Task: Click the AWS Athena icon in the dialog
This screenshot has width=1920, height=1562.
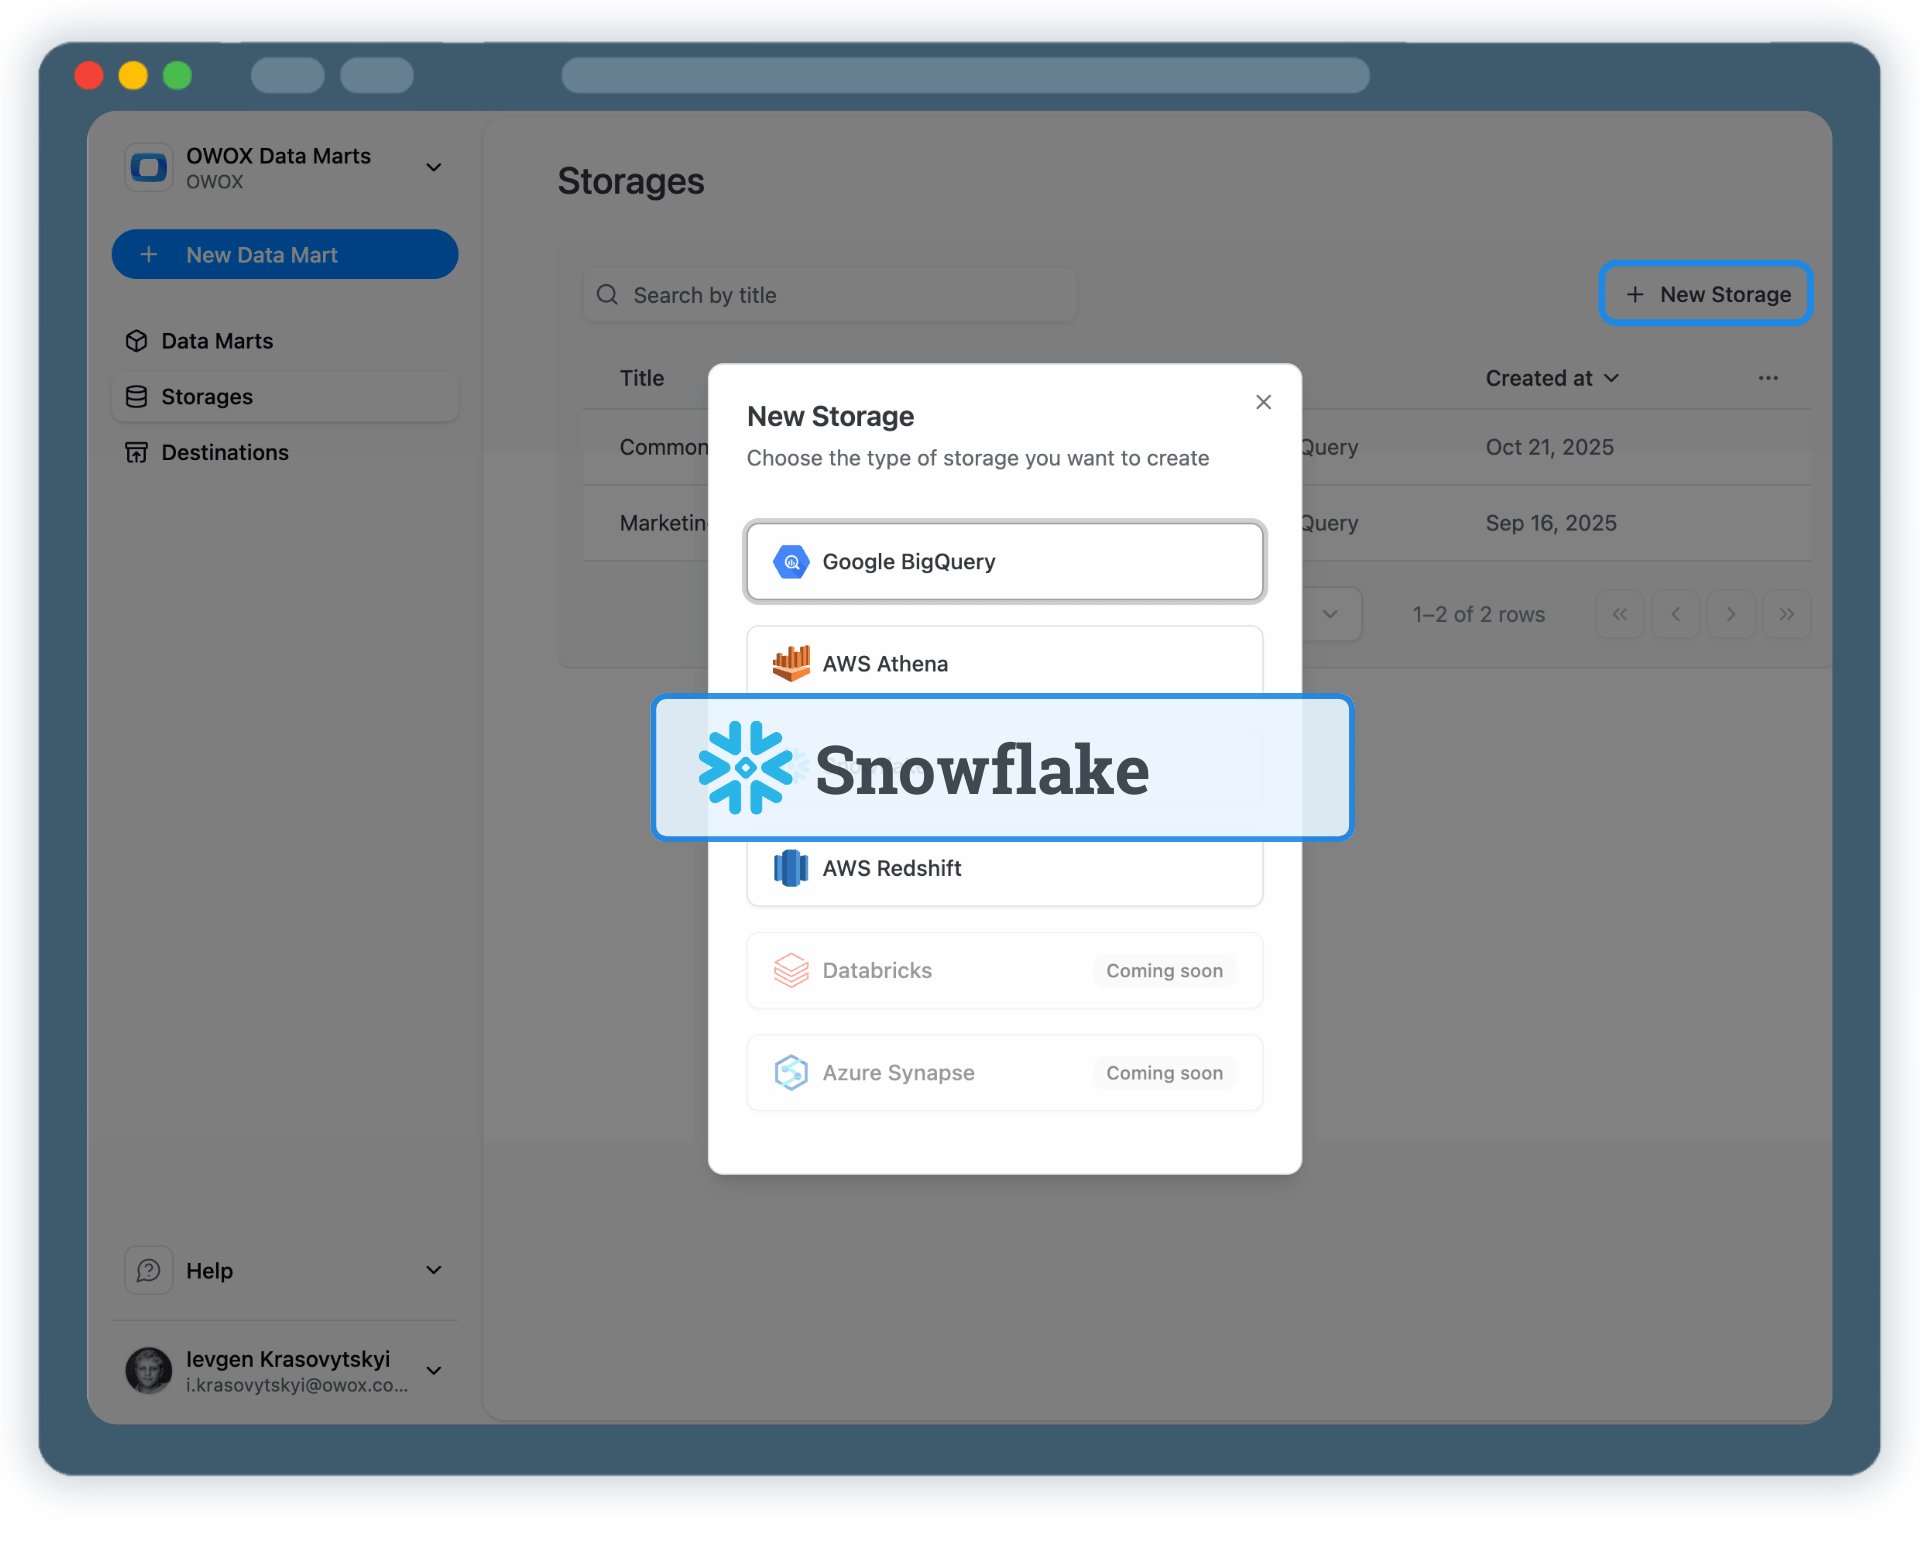Action: tap(791, 663)
